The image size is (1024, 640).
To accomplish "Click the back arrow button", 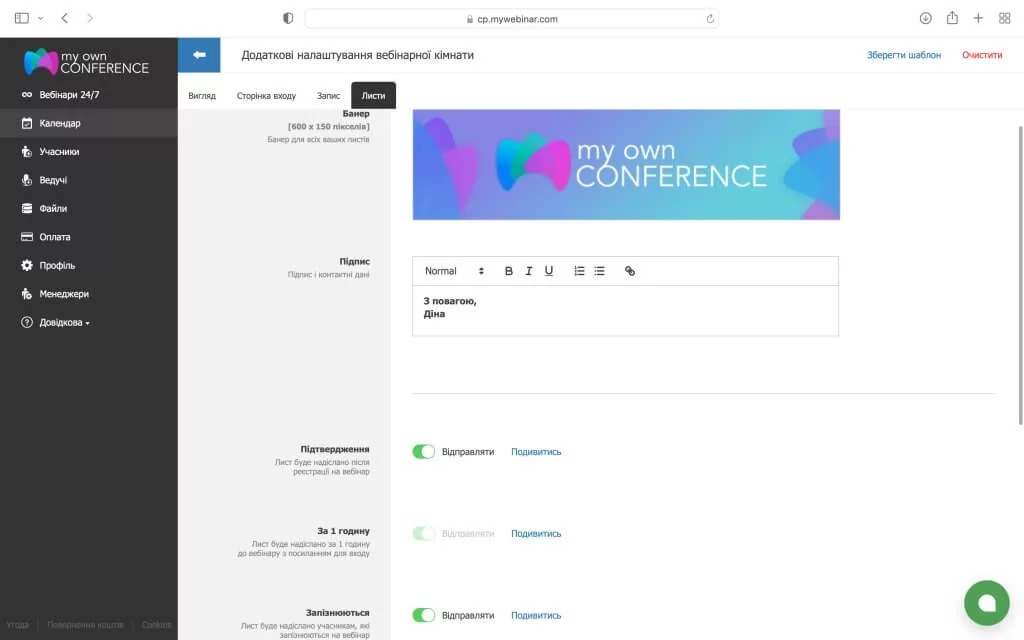I will click(x=199, y=55).
